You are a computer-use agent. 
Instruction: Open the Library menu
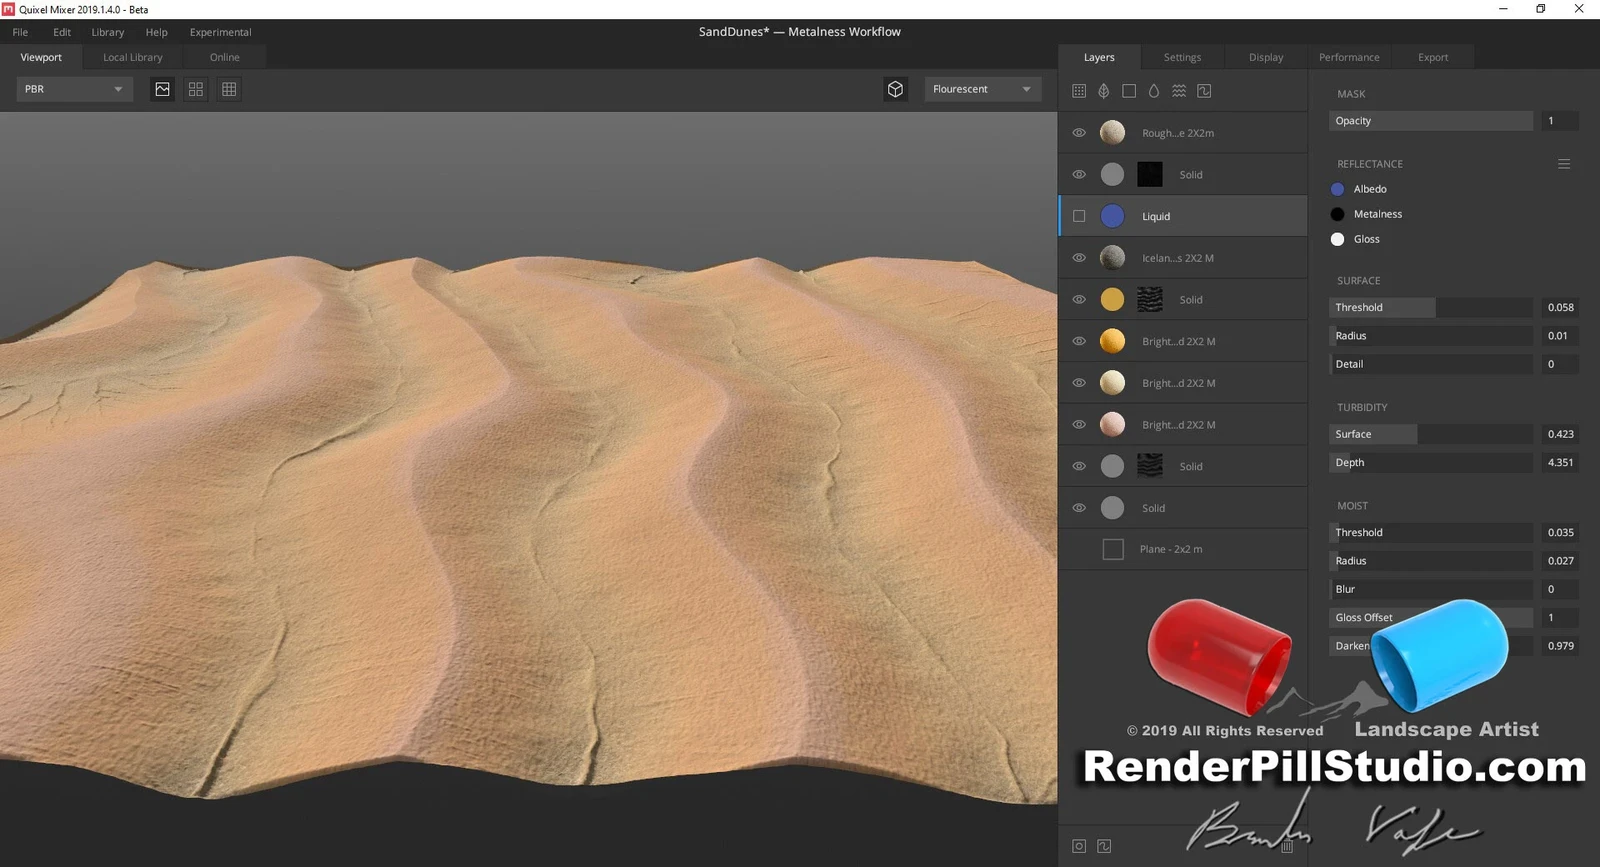(108, 32)
